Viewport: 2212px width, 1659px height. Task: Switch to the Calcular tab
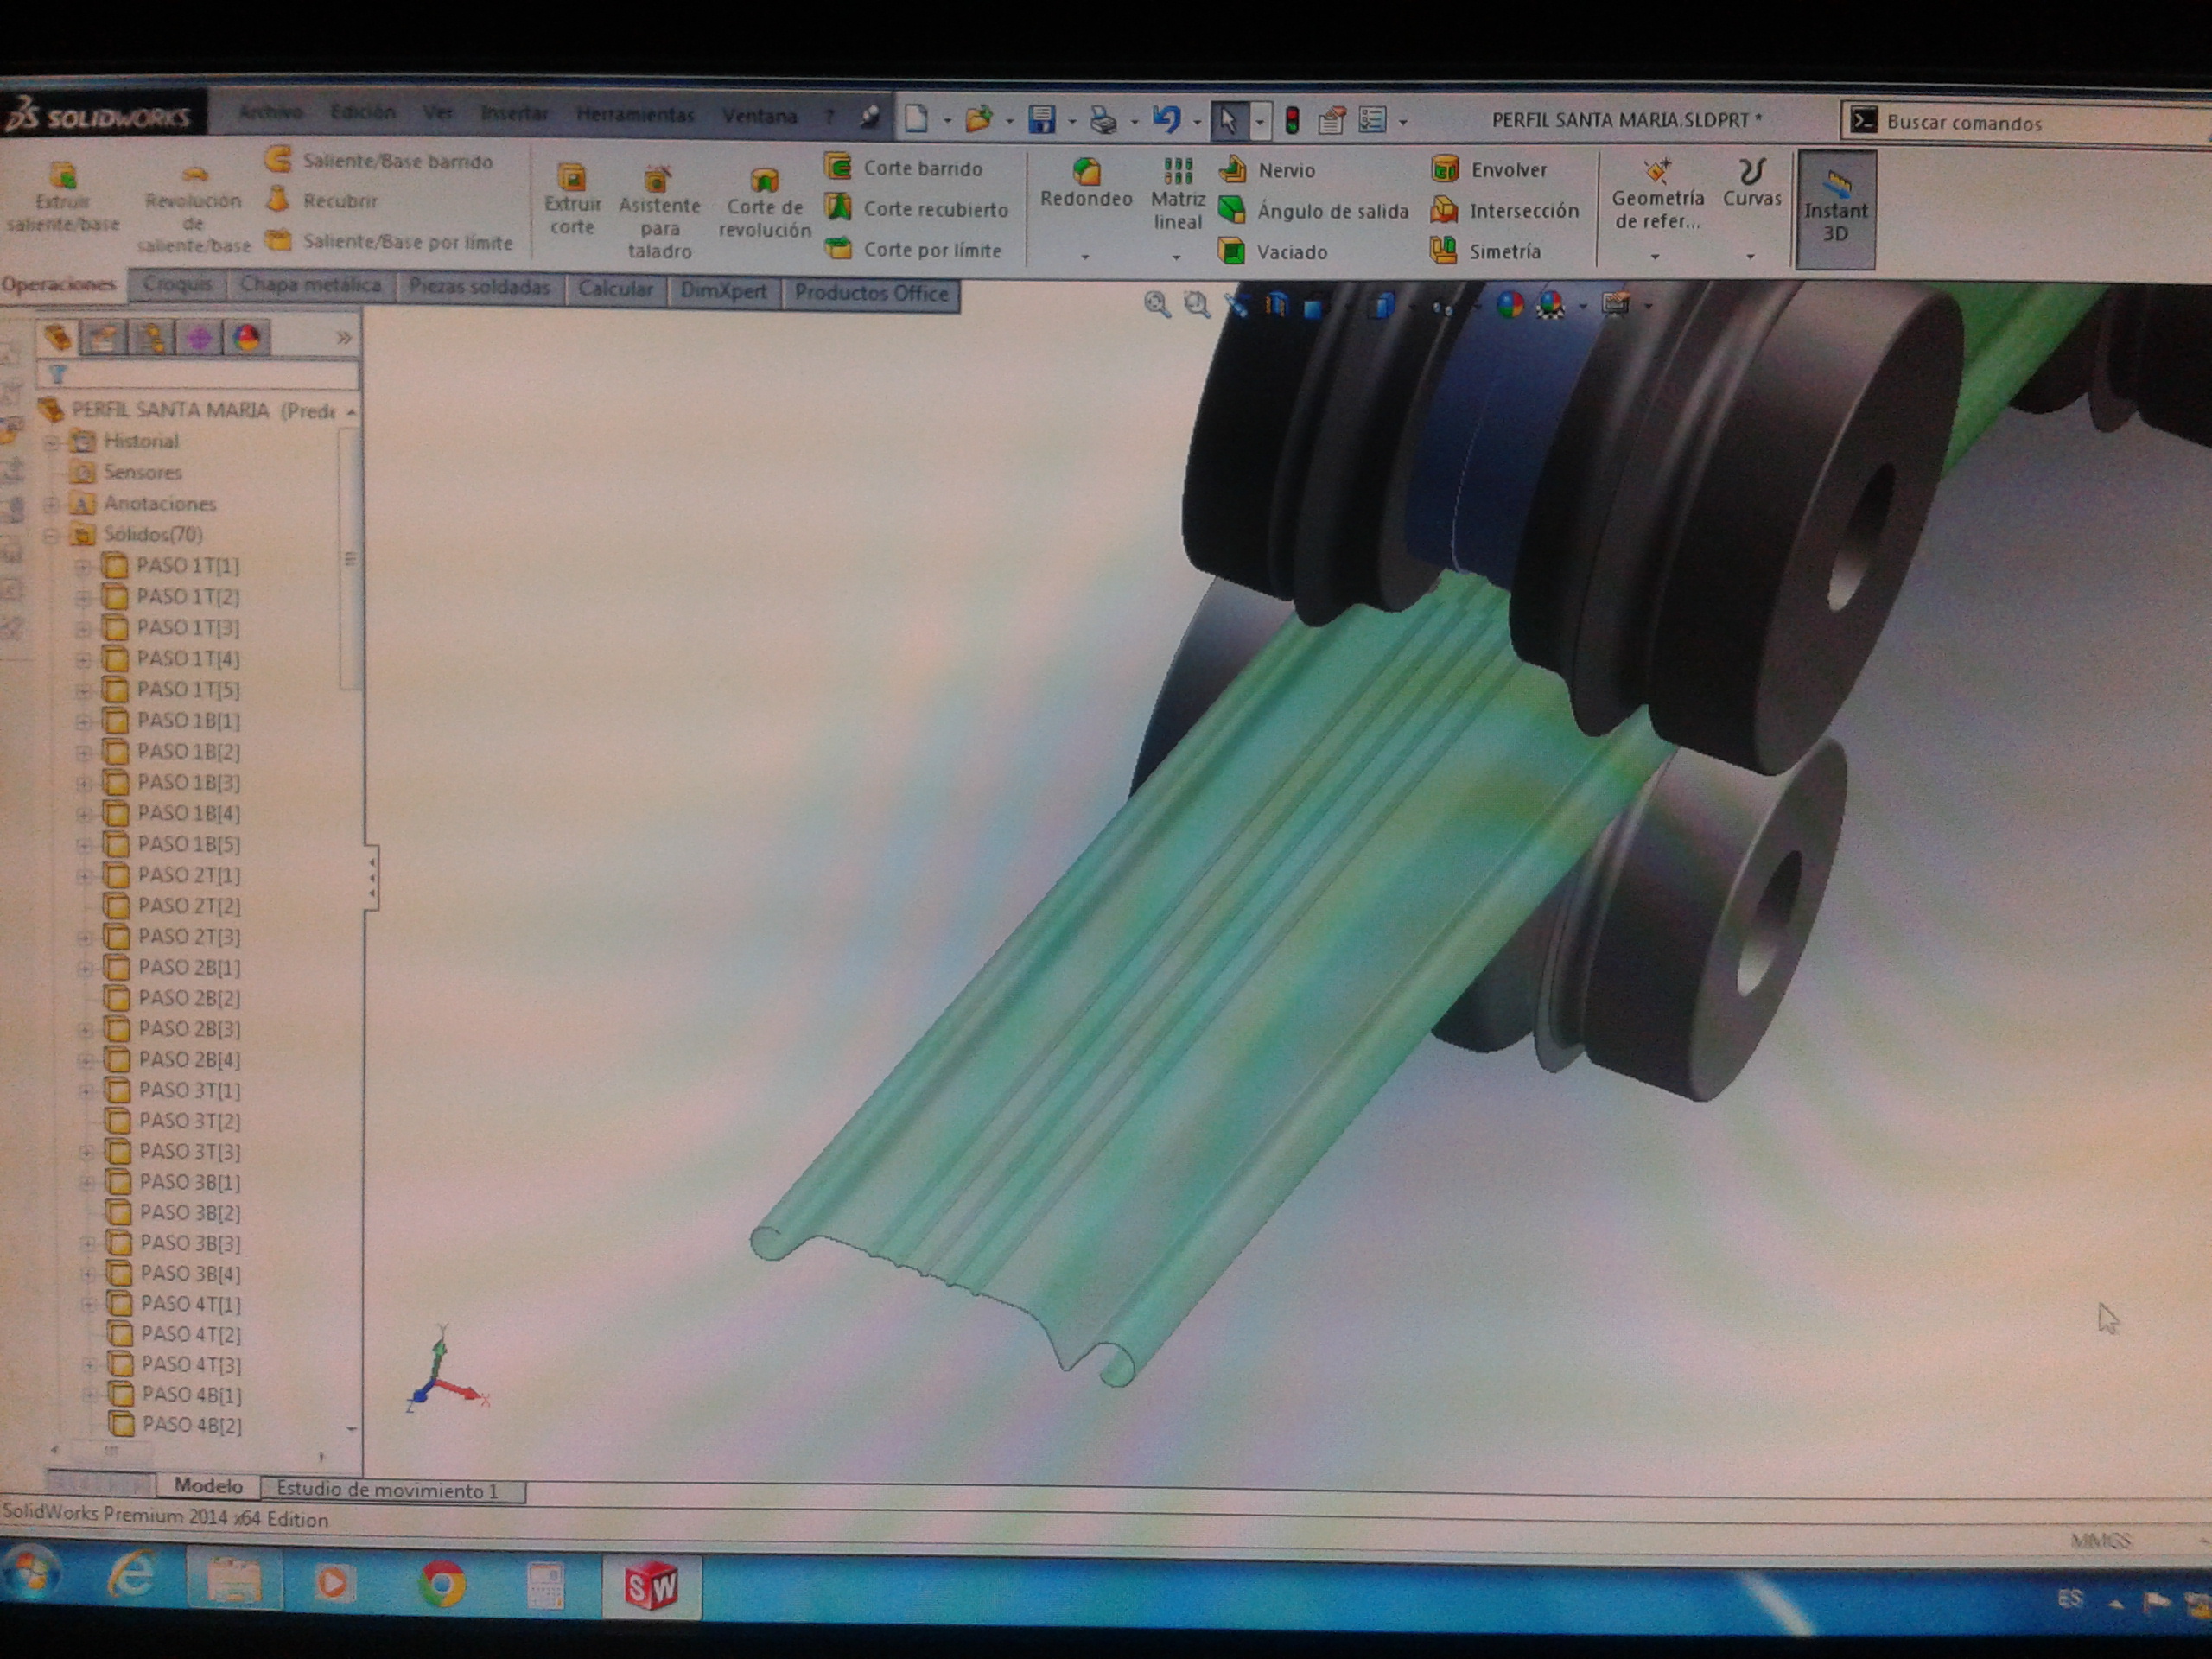tap(615, 289)
